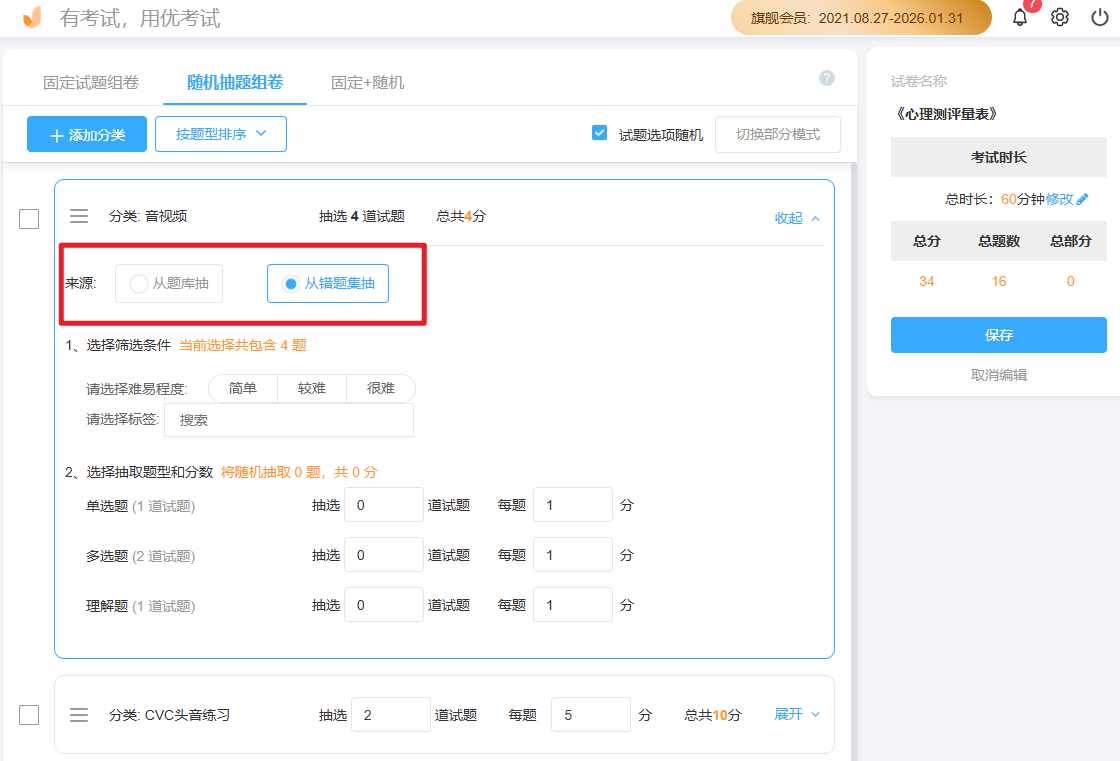Expand the CVC头音练习 section
Screen dimensions: 1120x761
tap(788, 714)
